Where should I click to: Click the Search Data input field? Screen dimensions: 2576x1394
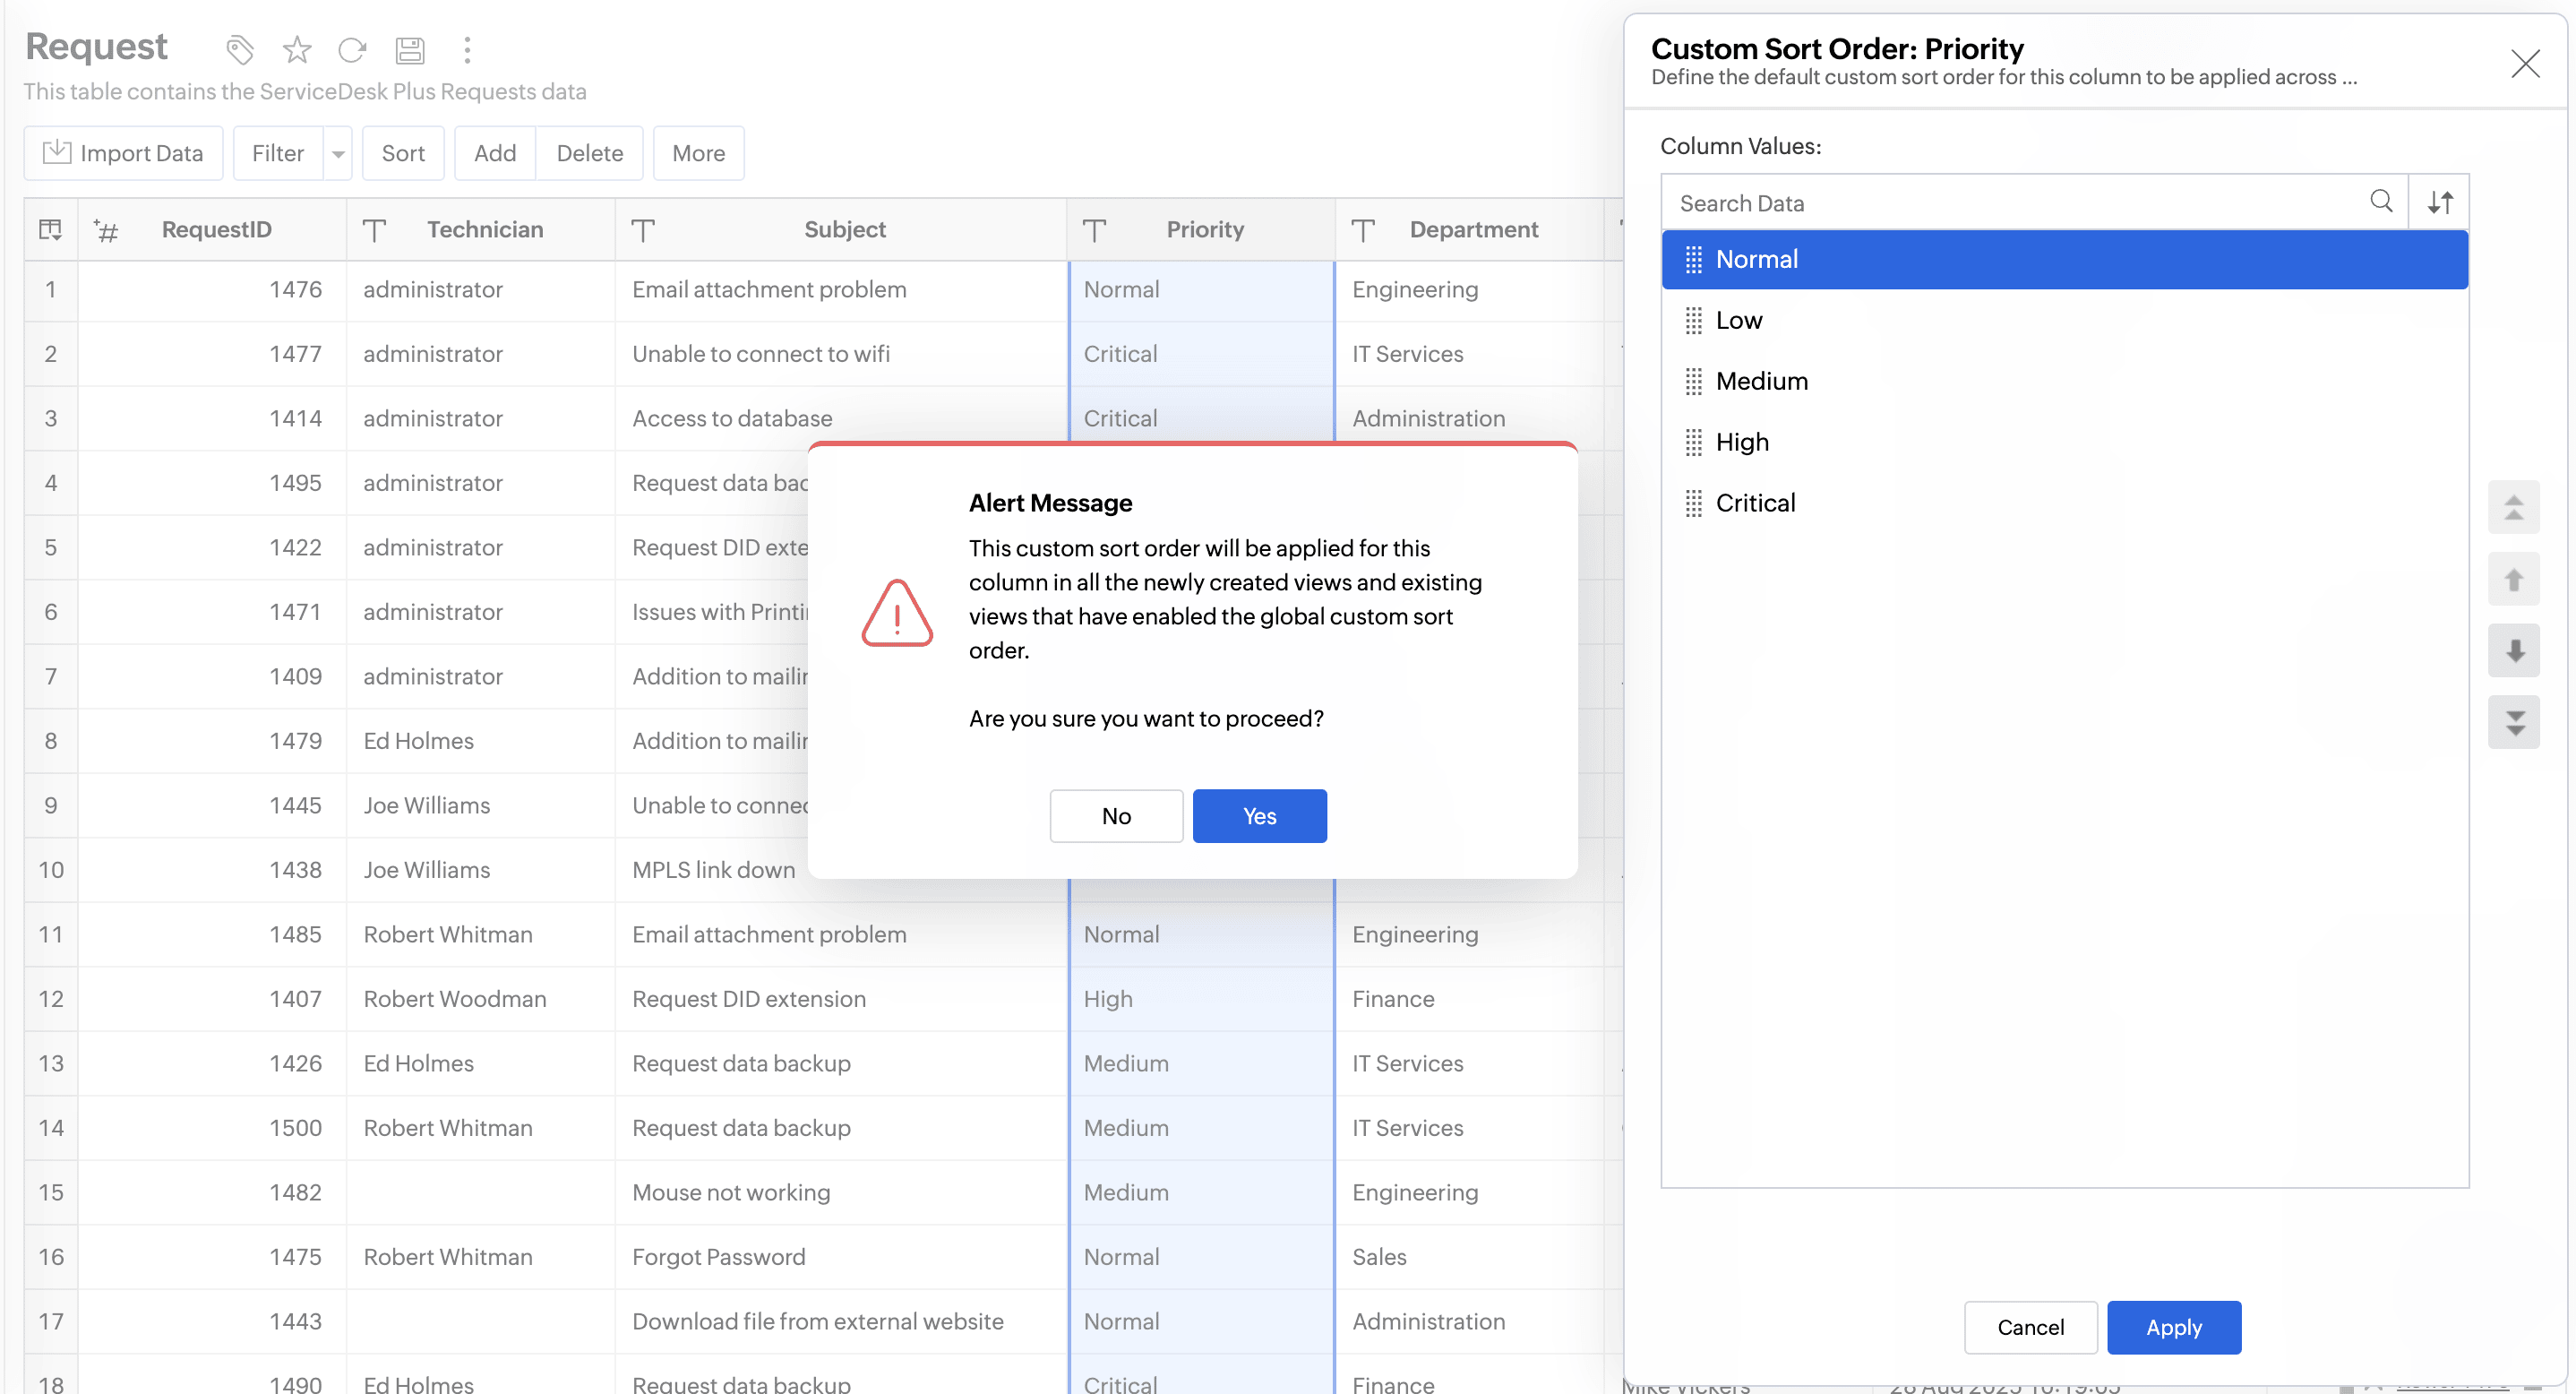click(x=2010, y=203)
